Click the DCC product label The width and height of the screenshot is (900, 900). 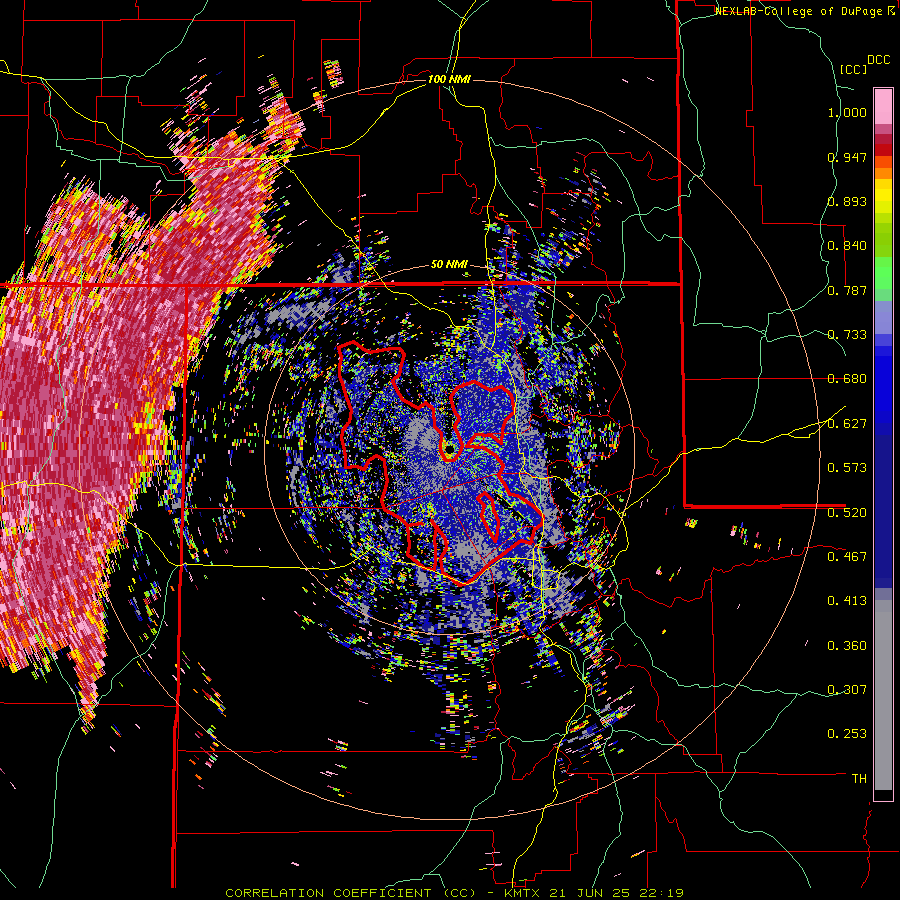tap(878, 60)
